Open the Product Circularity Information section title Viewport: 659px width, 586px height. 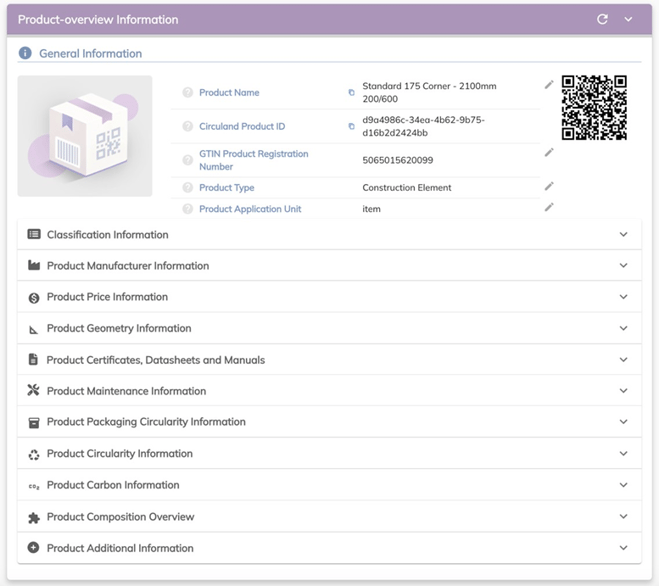pos(120,454)
